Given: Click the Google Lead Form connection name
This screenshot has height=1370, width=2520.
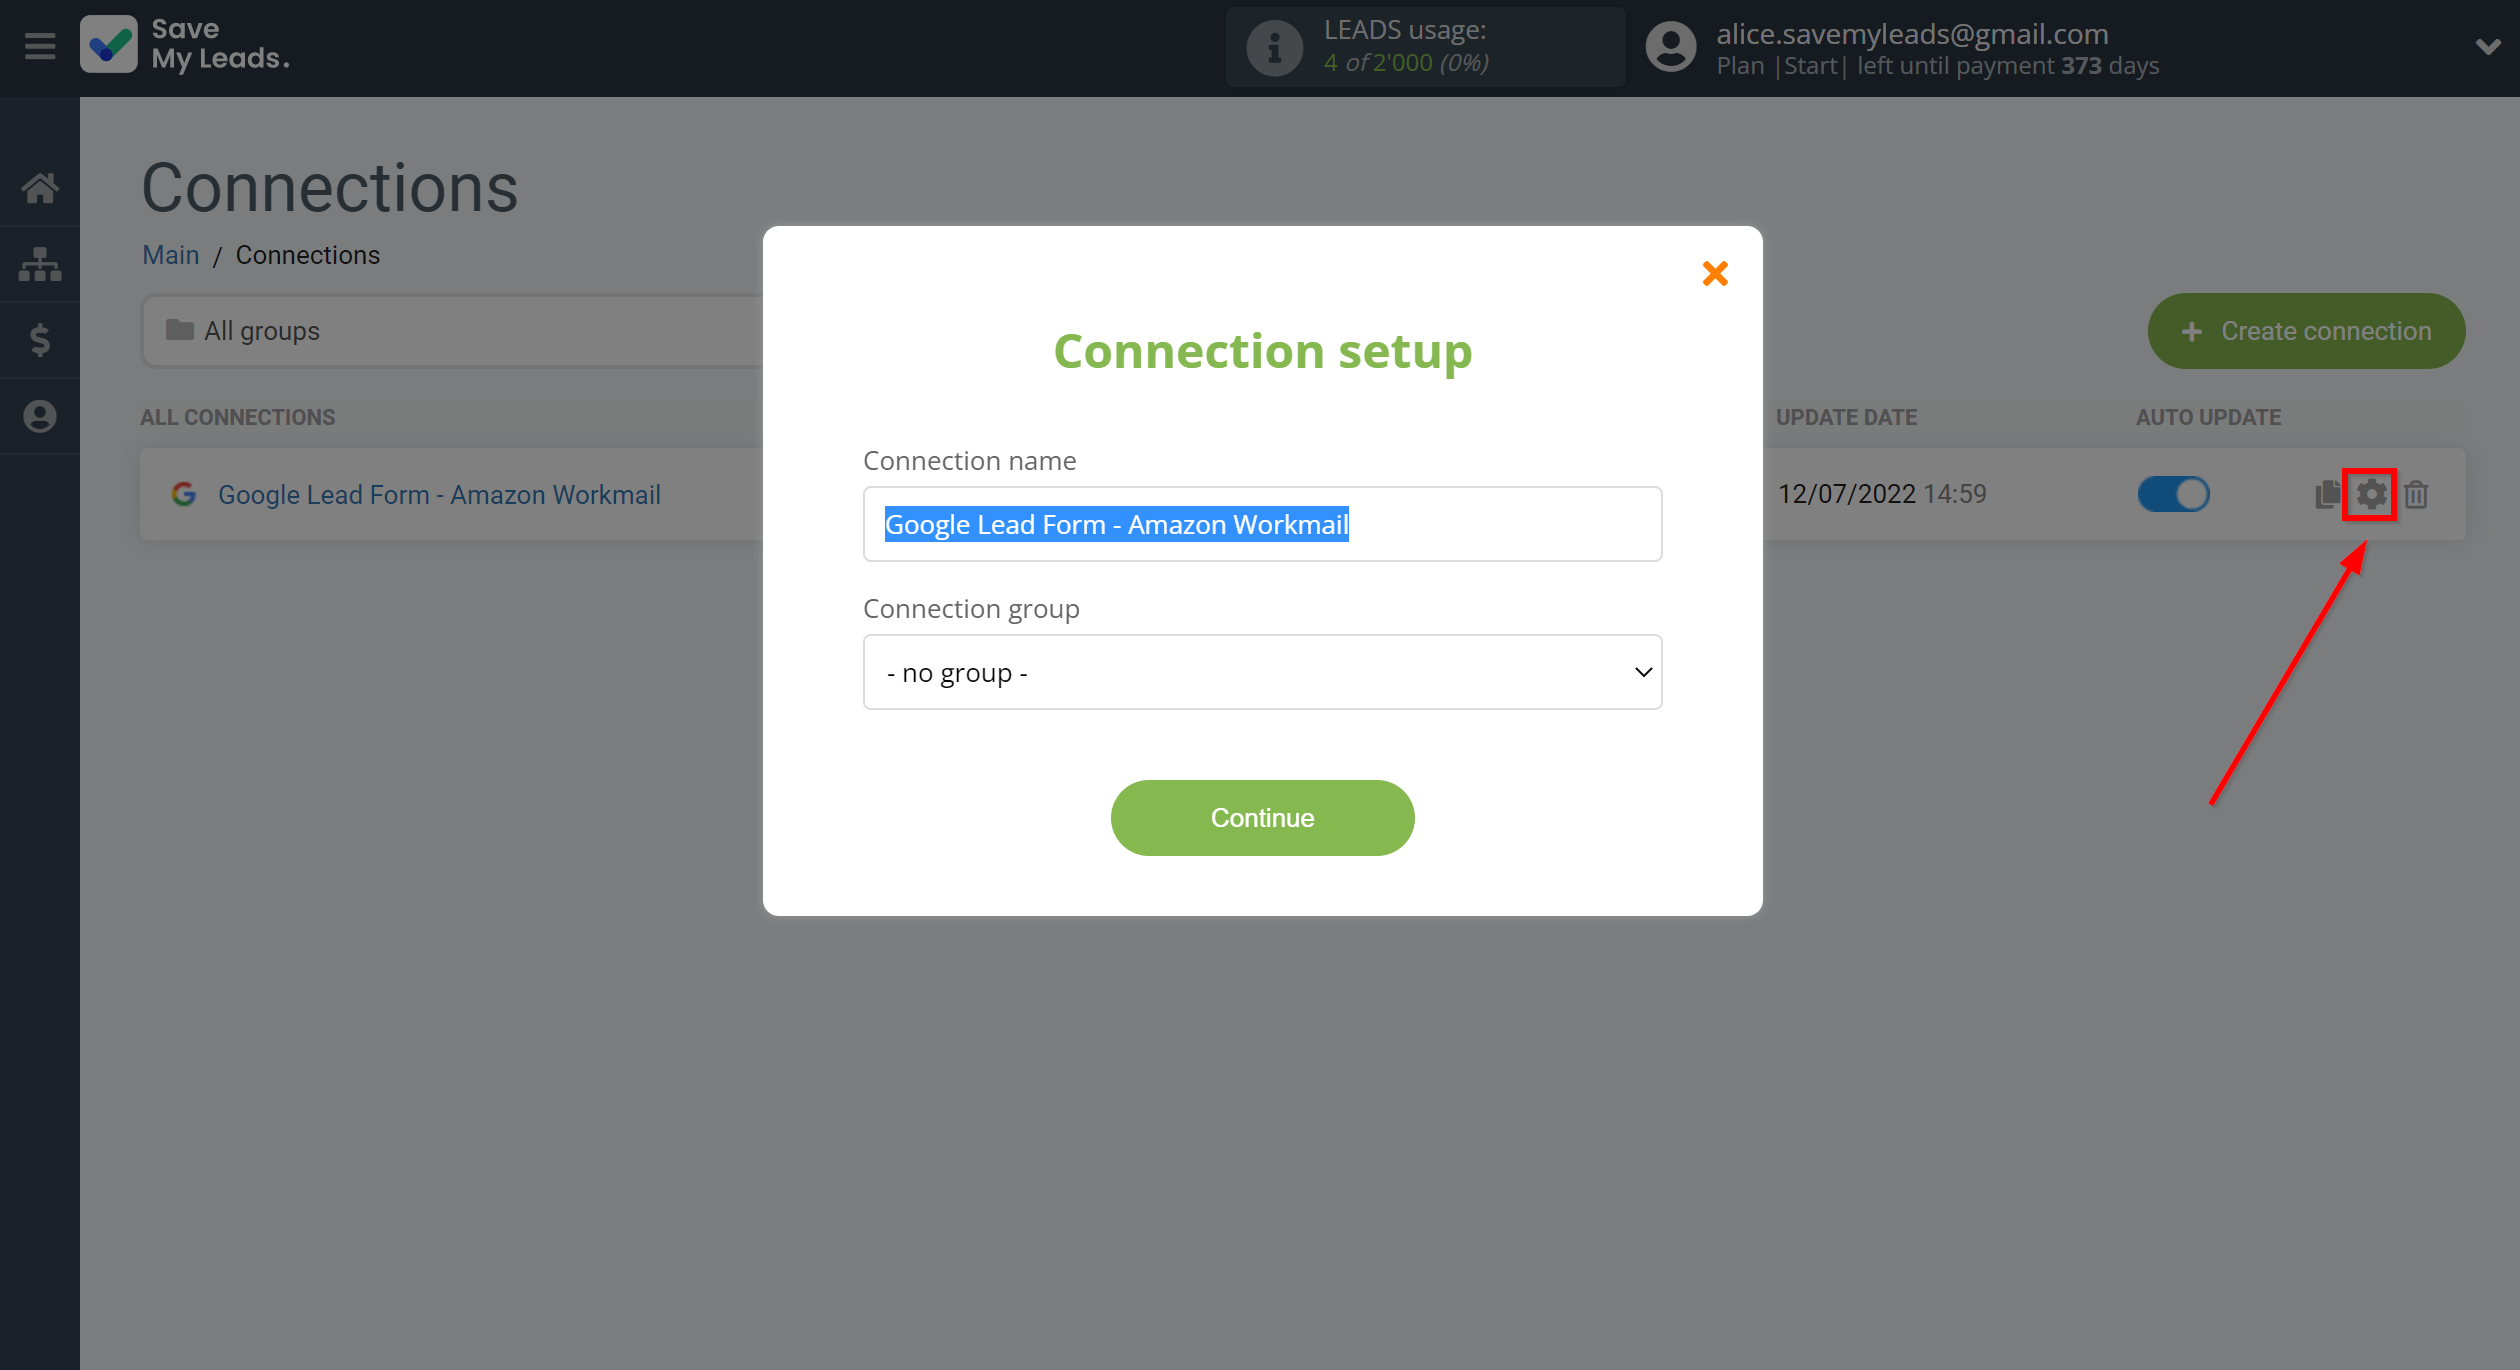Looking at the screenshot, I should click(439, 494).
